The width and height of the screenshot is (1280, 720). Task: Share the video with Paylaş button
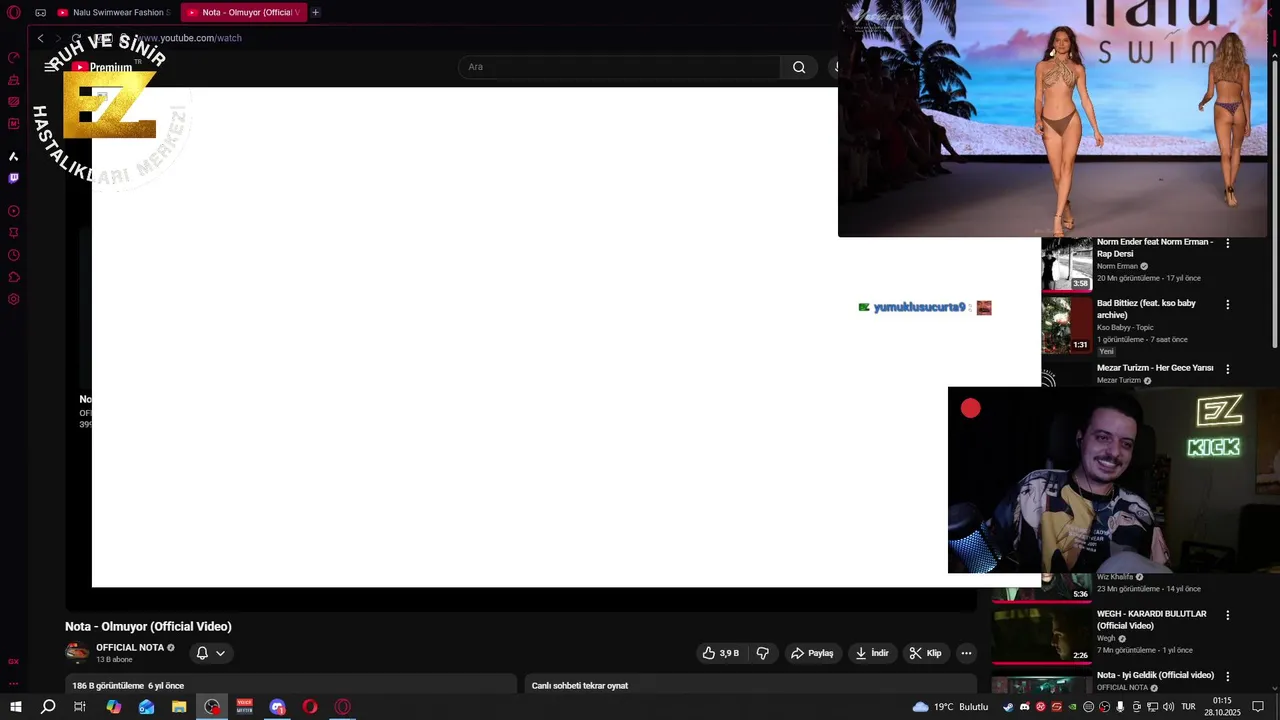812,653
